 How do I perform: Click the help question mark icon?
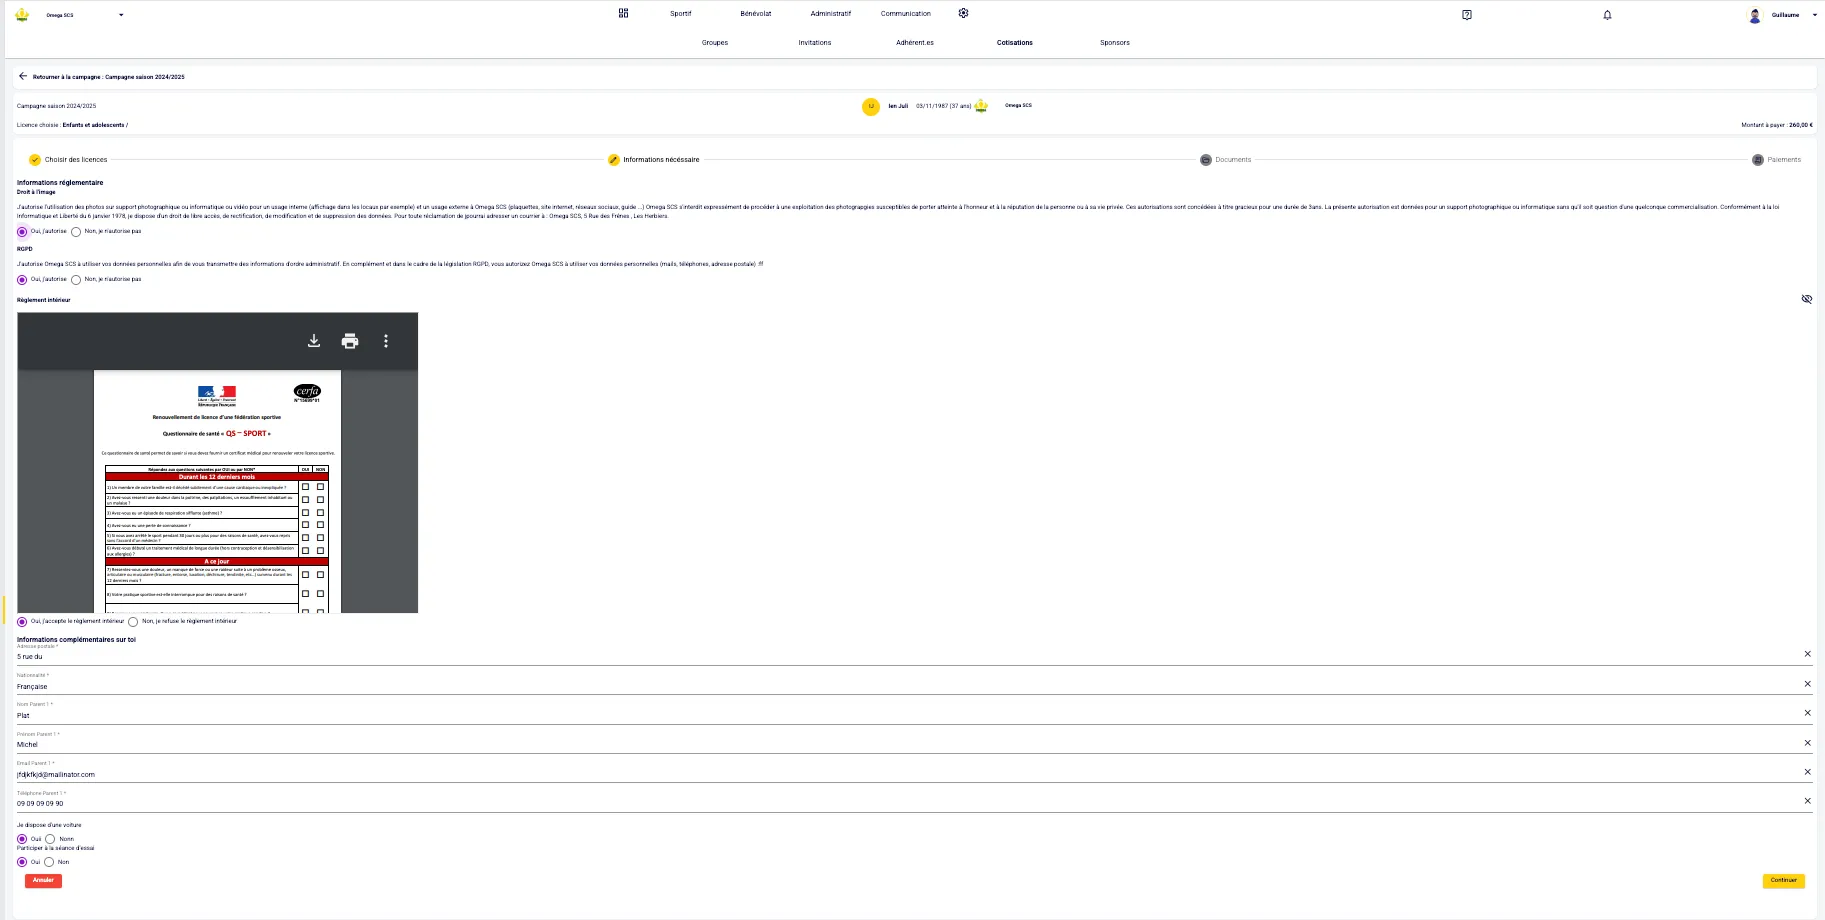1466,15
